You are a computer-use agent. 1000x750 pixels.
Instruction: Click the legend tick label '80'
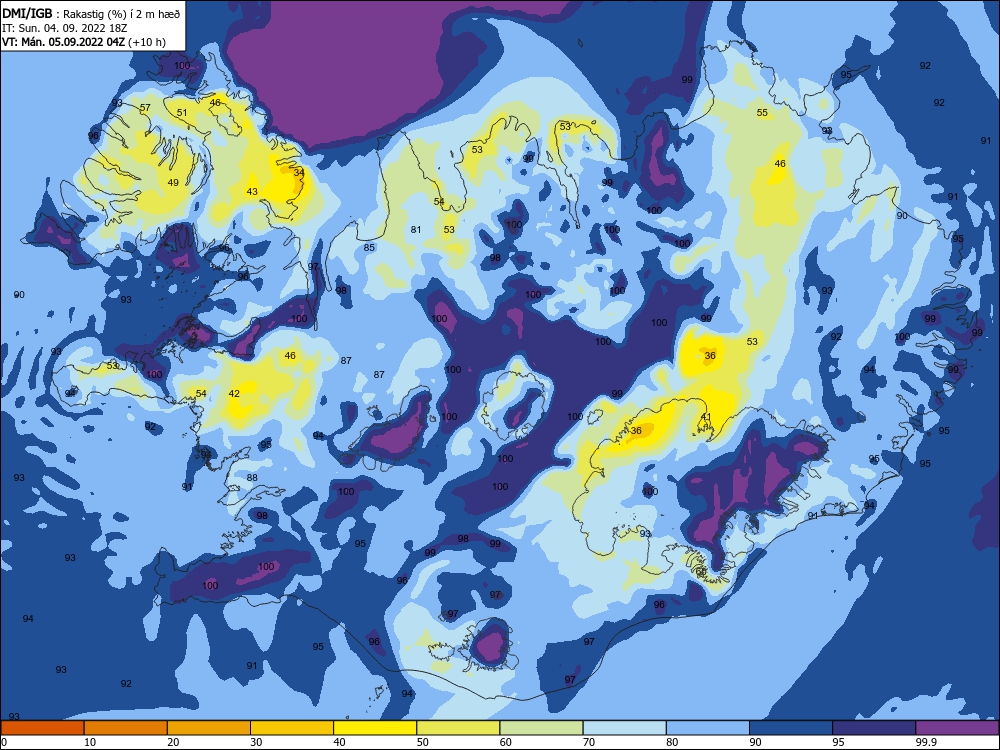click(672, 742)
